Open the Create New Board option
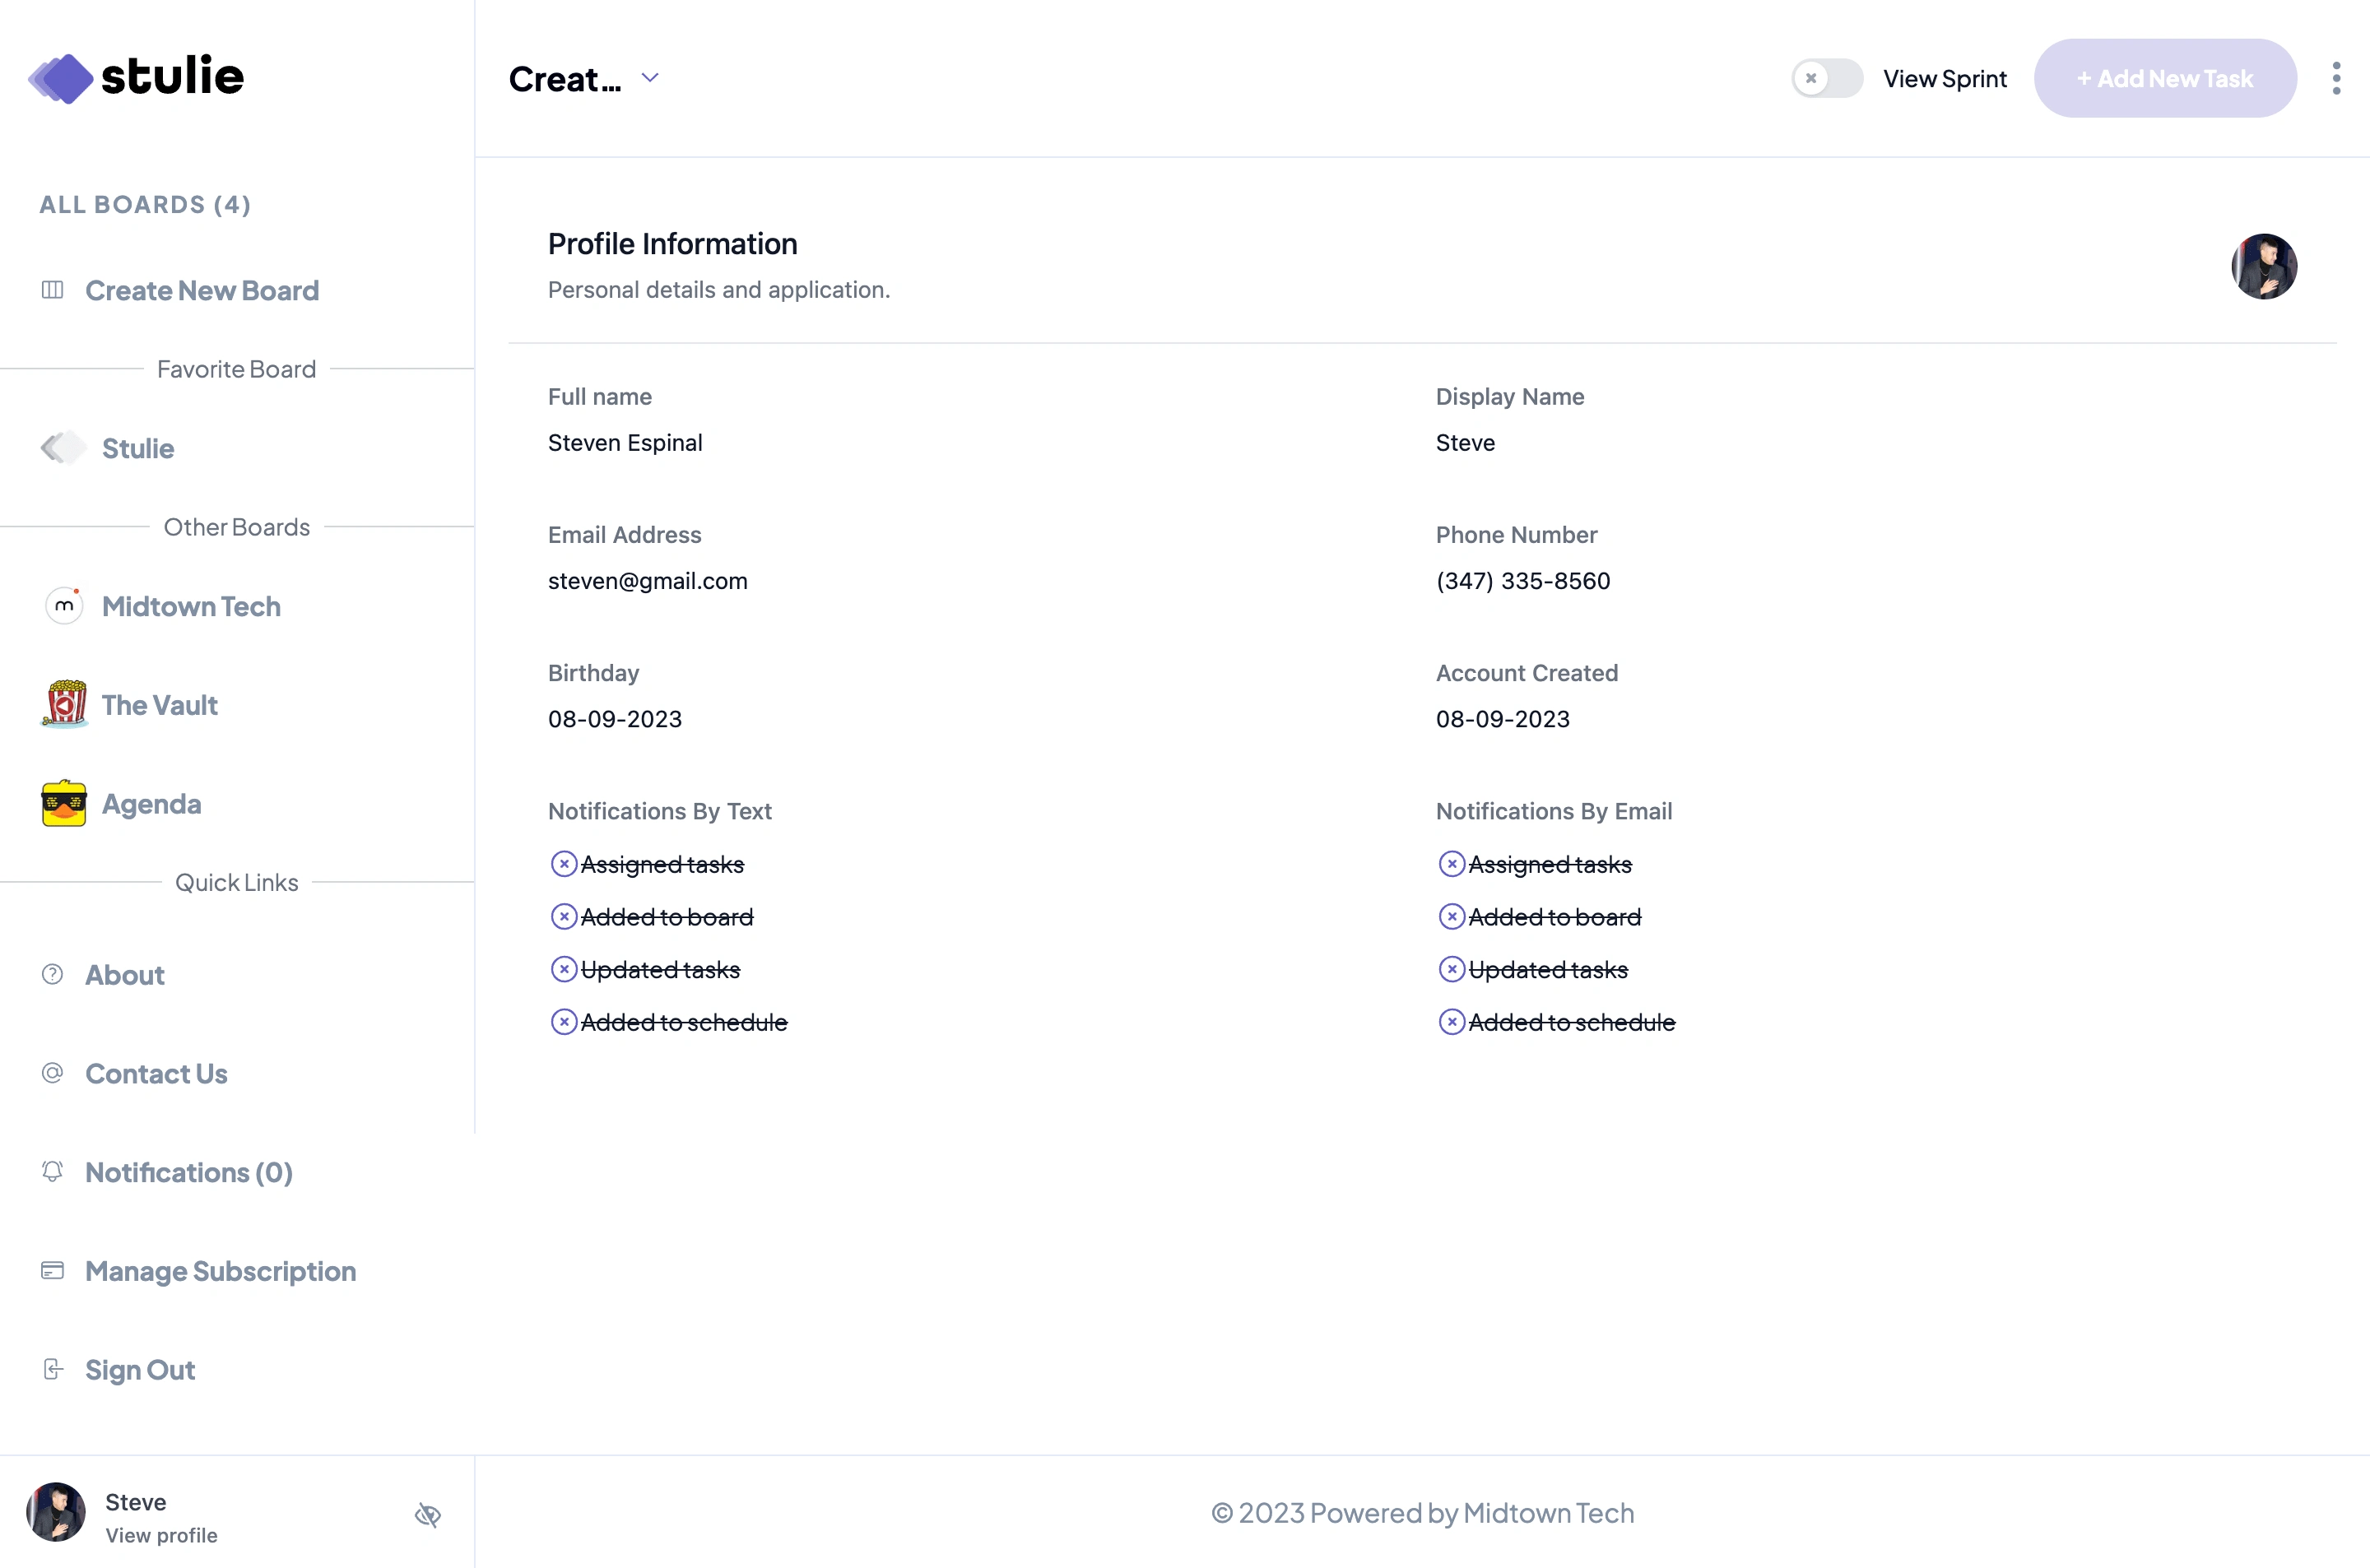2370x1568 pixels. coord(202,290)
